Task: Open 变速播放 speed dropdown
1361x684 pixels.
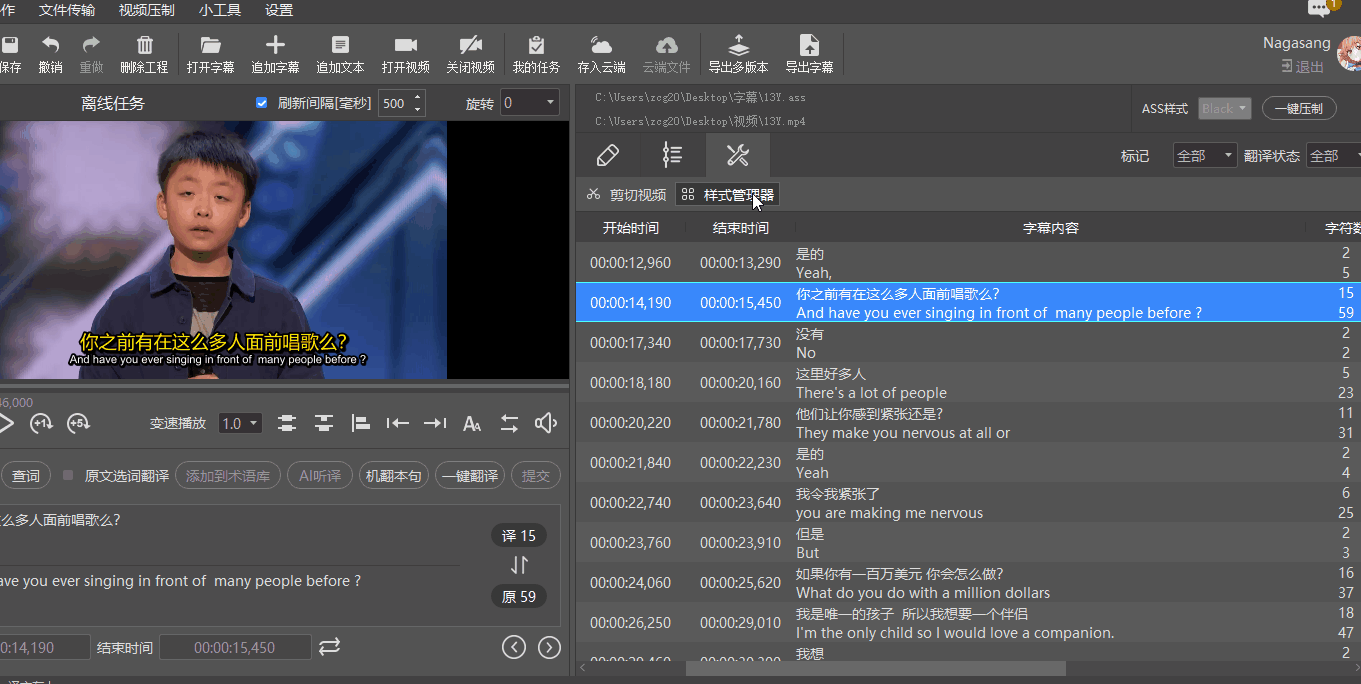Action: click(240, 423)
